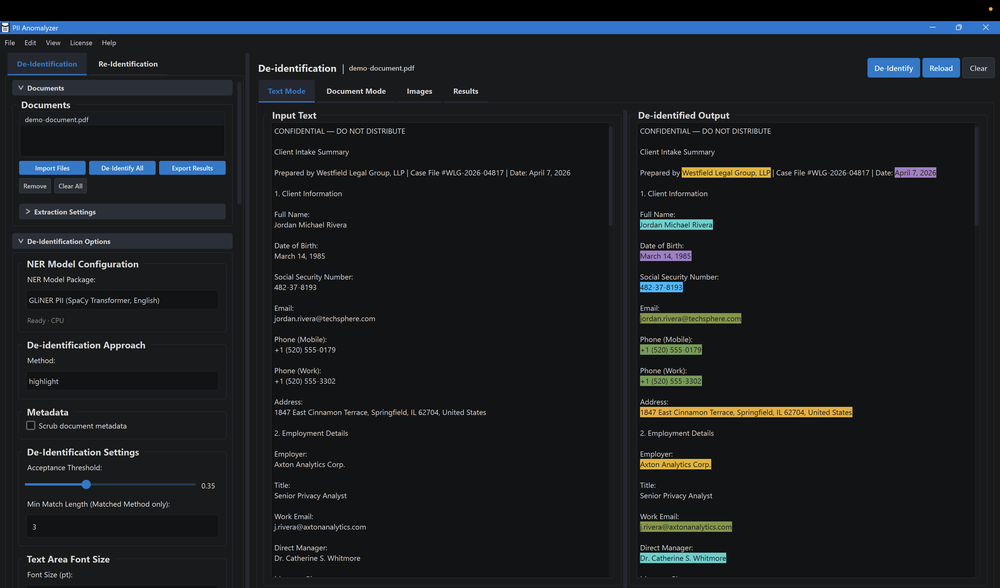
Task: Click the Remove button
Action: point(35,186)
